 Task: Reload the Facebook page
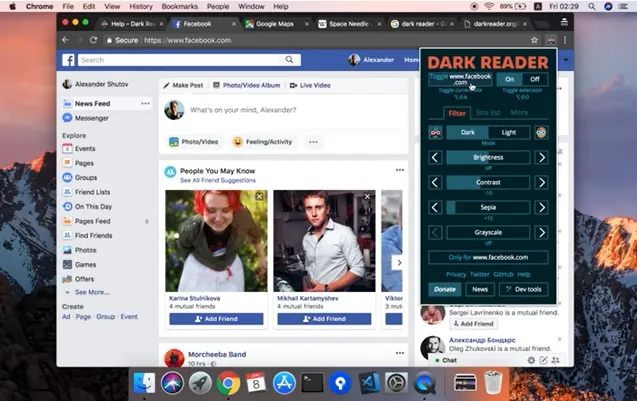click(93, 40)
